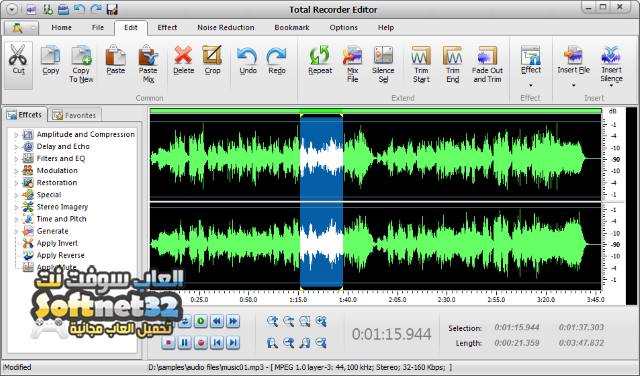Click the open folder icon in title bar

[x=63, y=9]
